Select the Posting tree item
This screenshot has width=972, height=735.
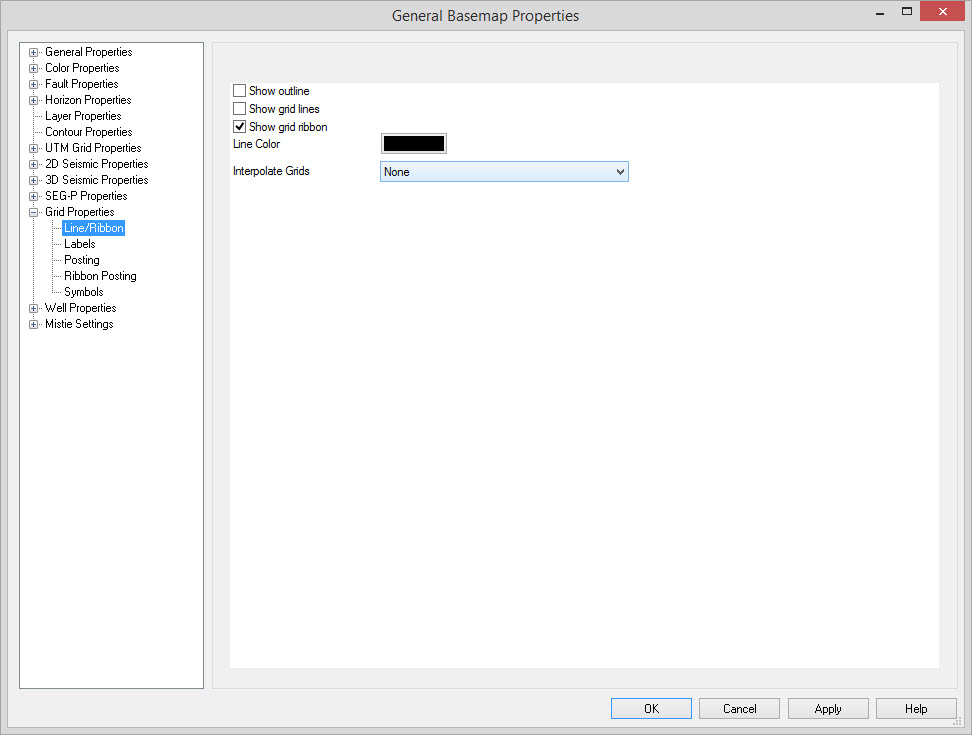pos(82,260)
